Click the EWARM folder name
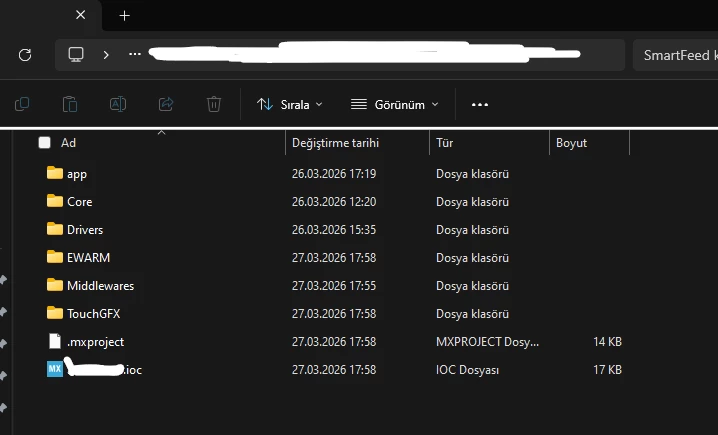Viewport: 718px width, 435px height. [x=88, y=258]
